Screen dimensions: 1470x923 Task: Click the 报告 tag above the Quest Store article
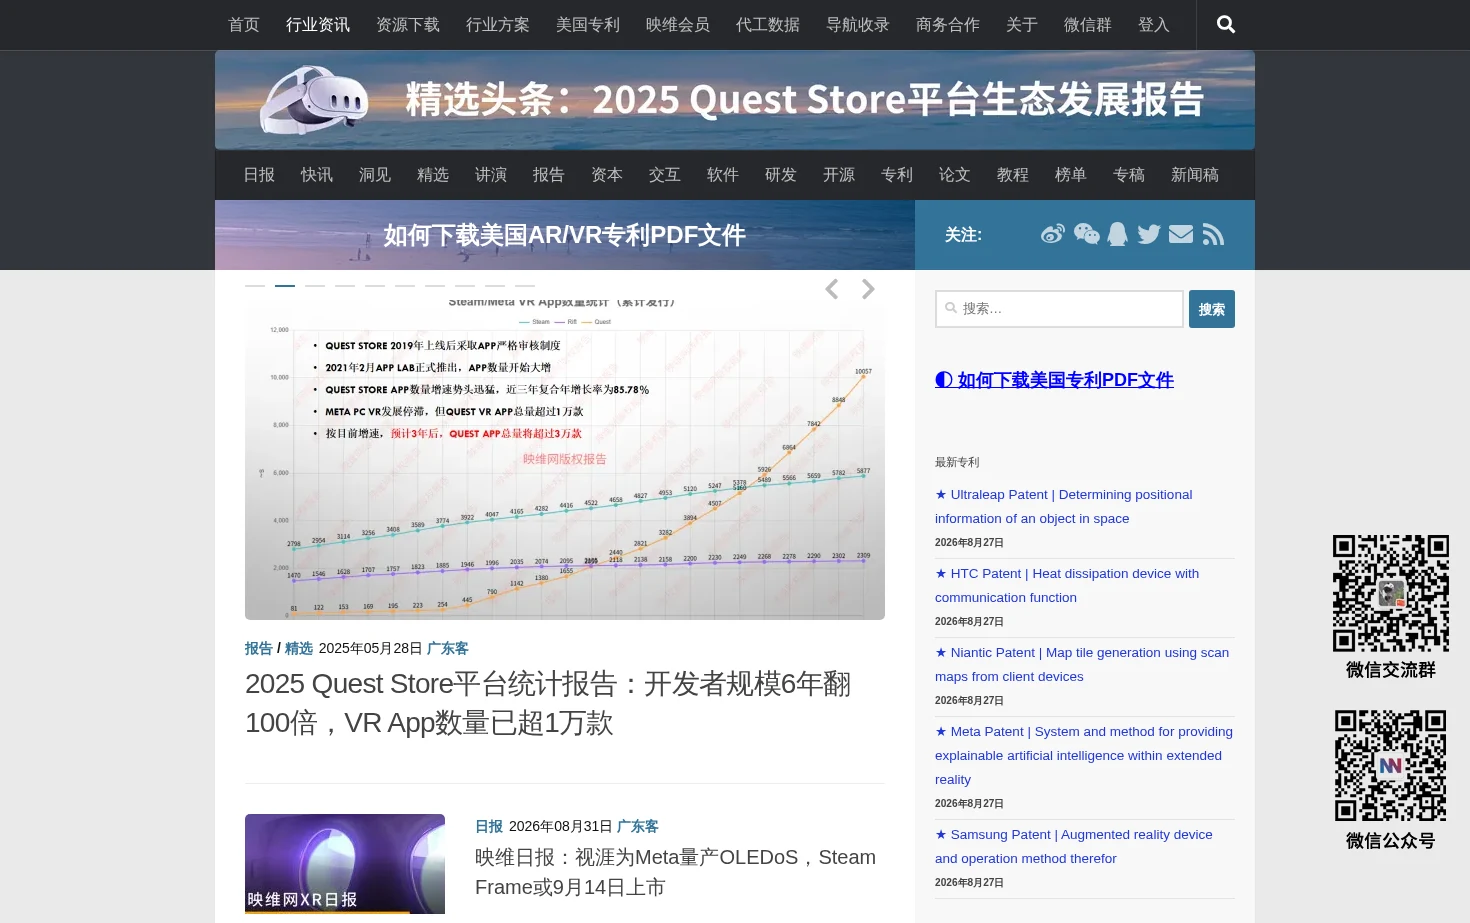pos(259,648)
